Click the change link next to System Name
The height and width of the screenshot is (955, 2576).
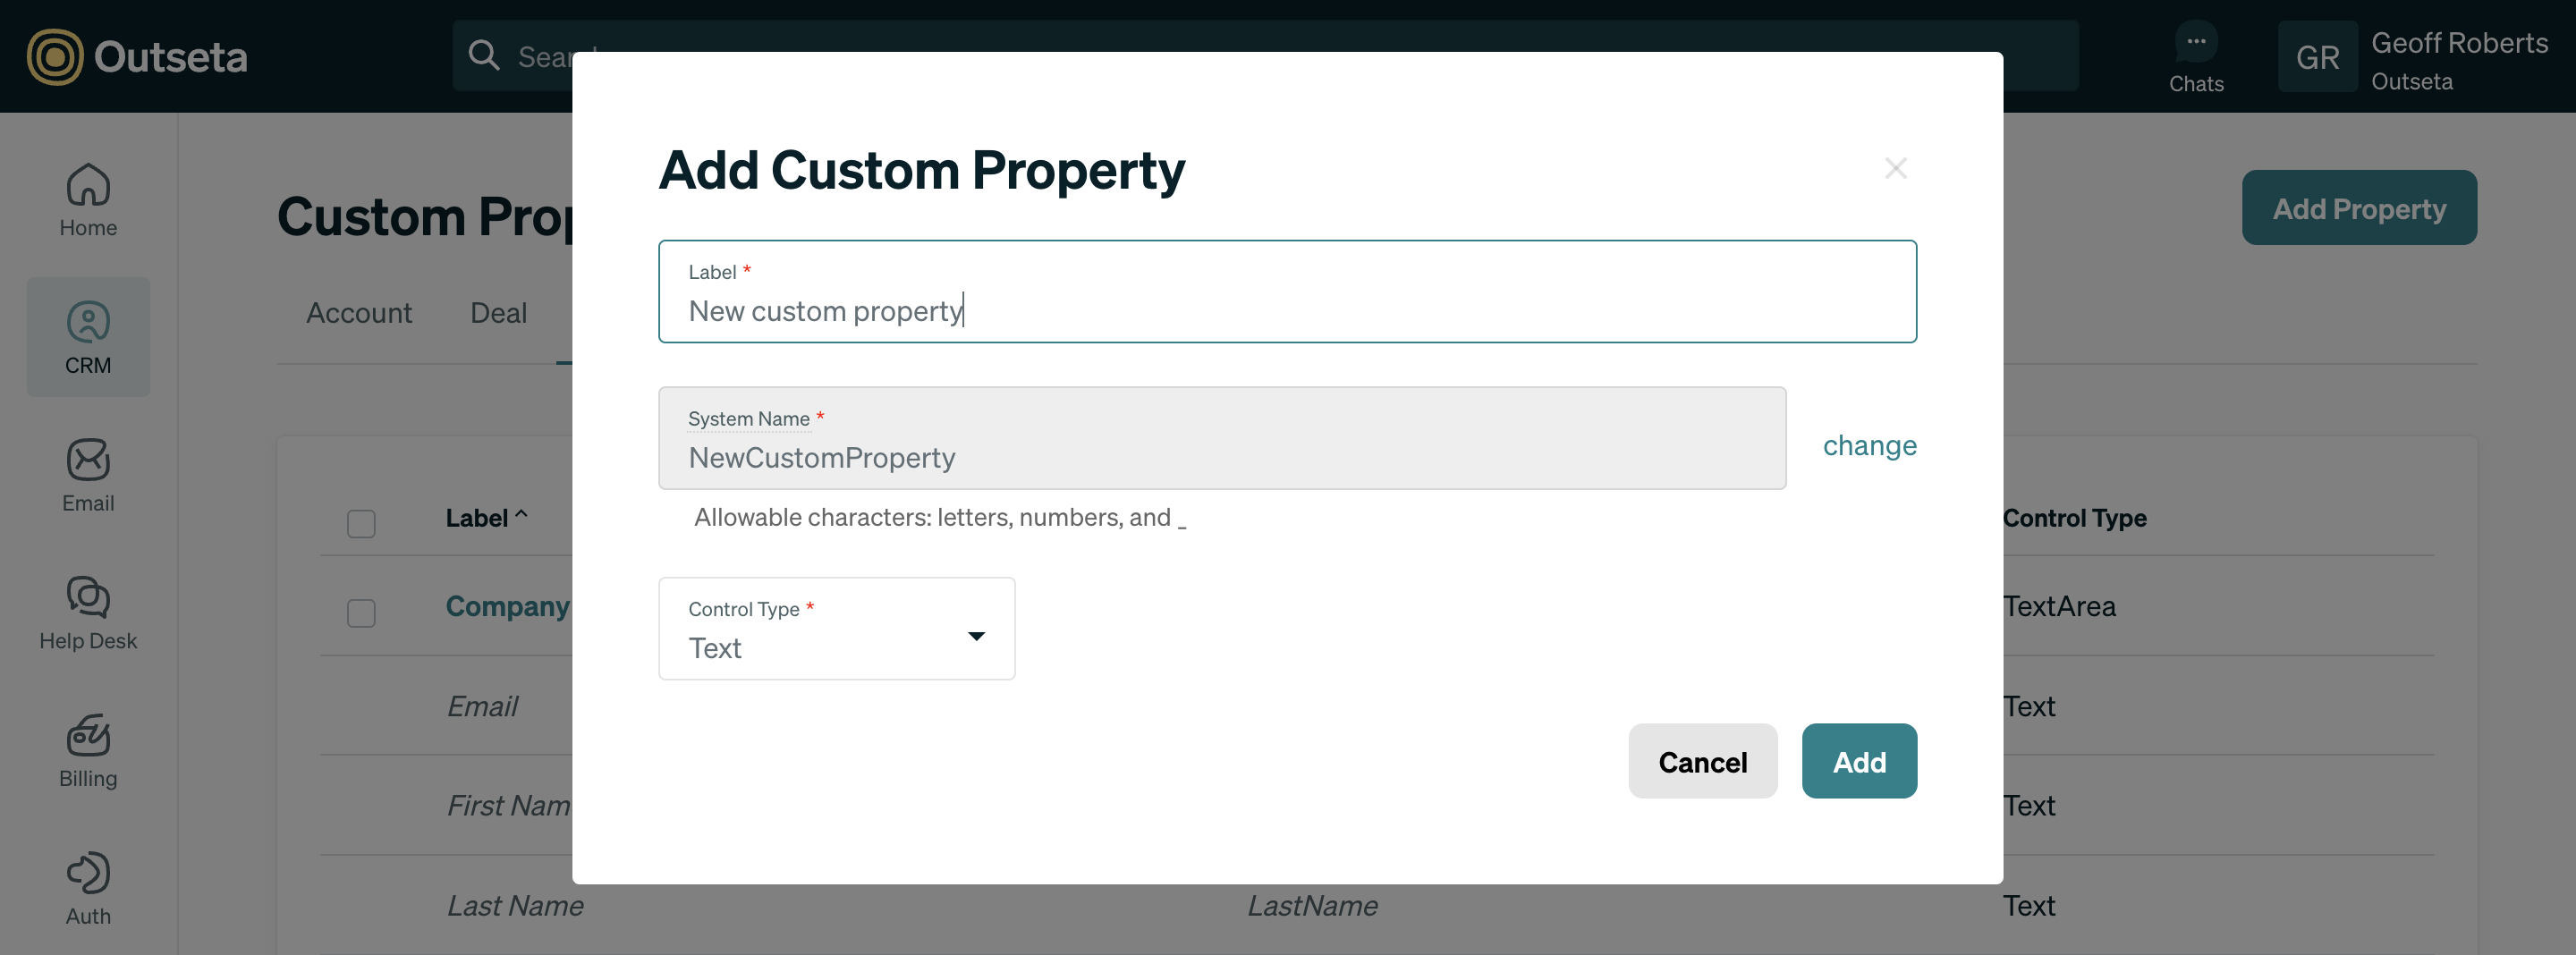(x=1869, y=445)
